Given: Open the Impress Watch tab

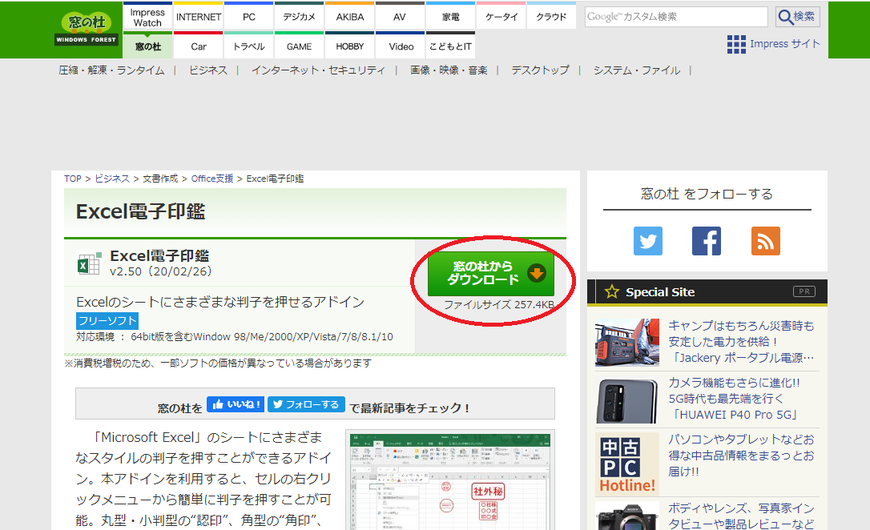Looking at the screenshot, I should click(148, 17).
